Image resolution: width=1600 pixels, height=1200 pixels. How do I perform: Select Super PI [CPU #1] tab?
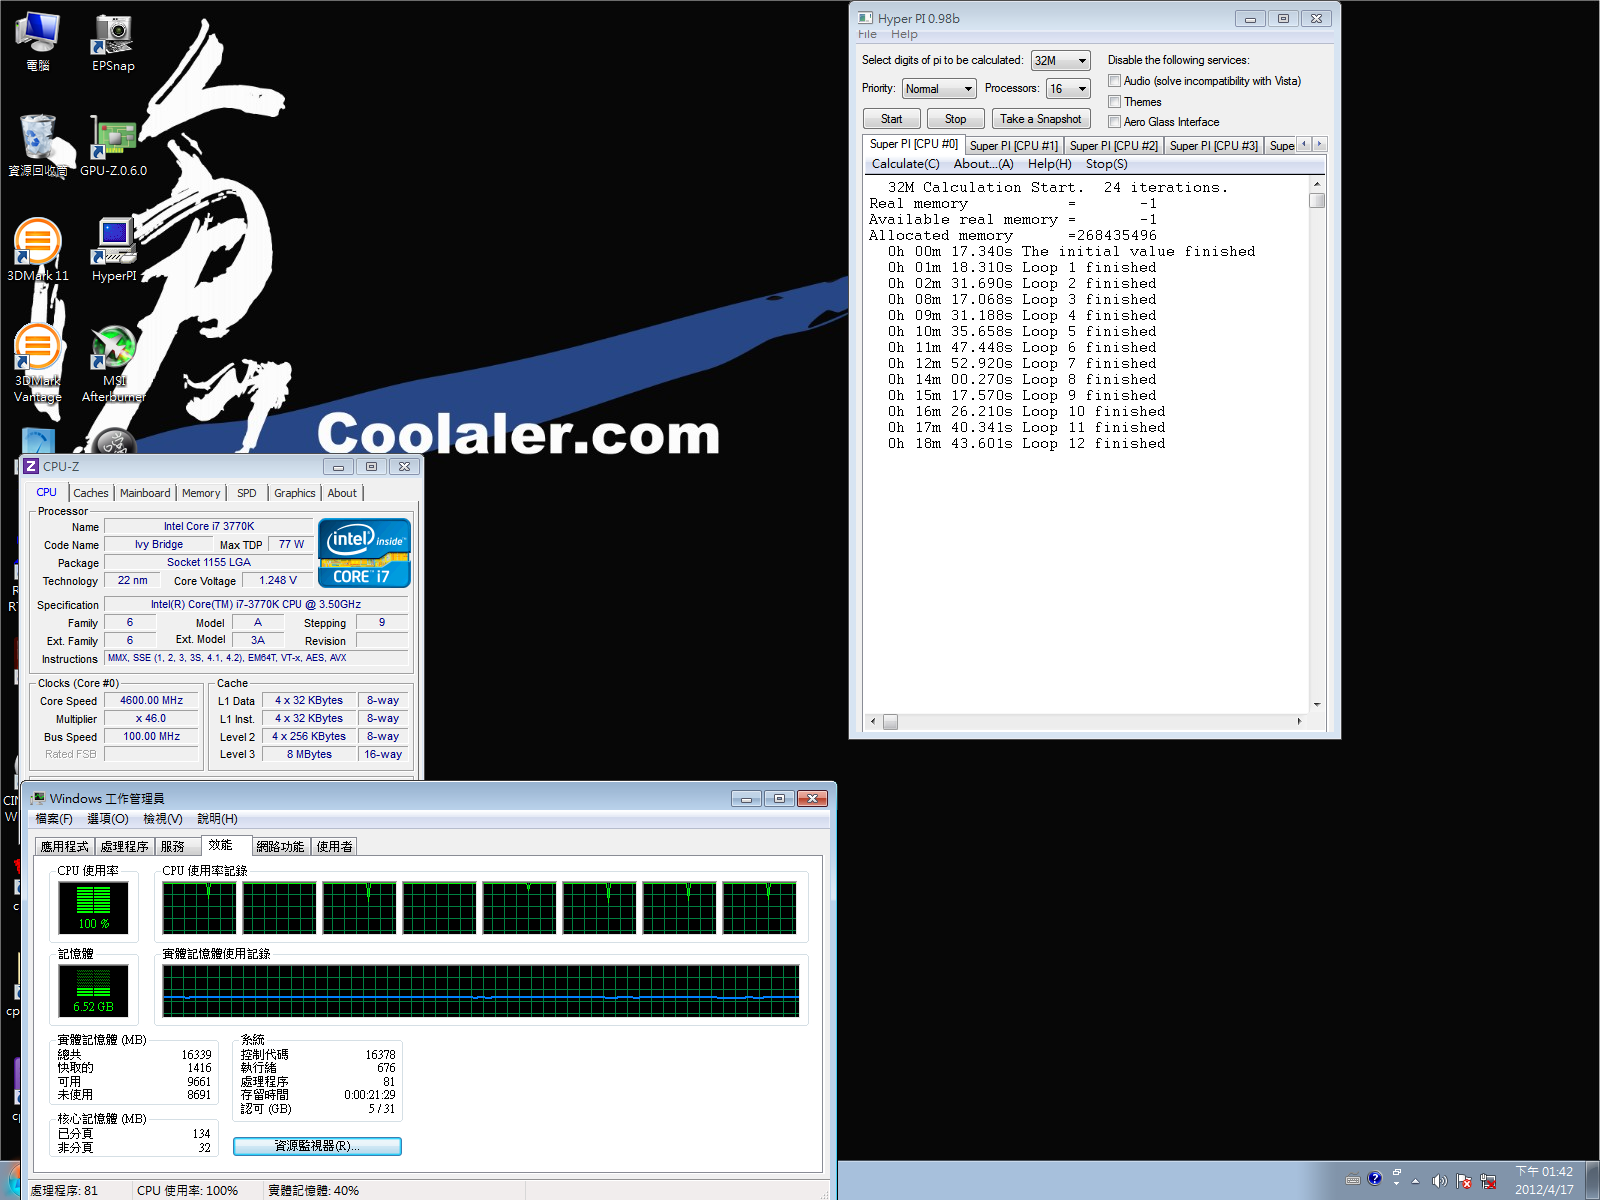(x=1014, y=146)
